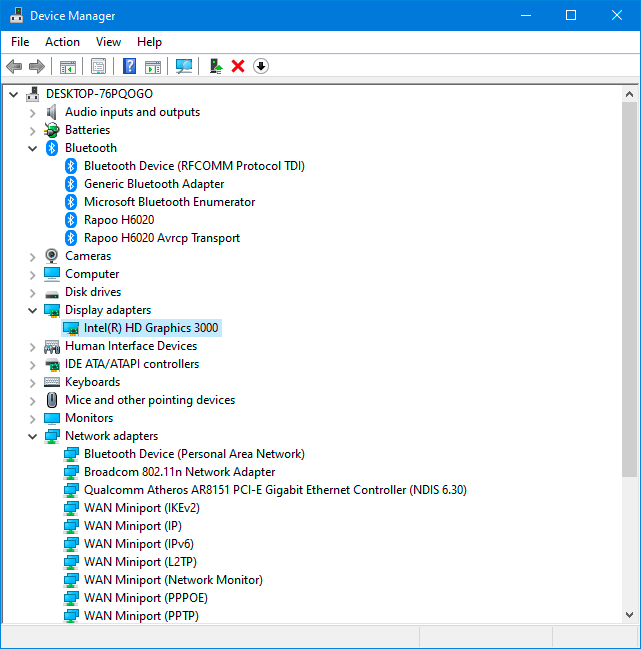Click the Human Interface Devices icon
Screen dimensions: 641x649
coord(52,346)
